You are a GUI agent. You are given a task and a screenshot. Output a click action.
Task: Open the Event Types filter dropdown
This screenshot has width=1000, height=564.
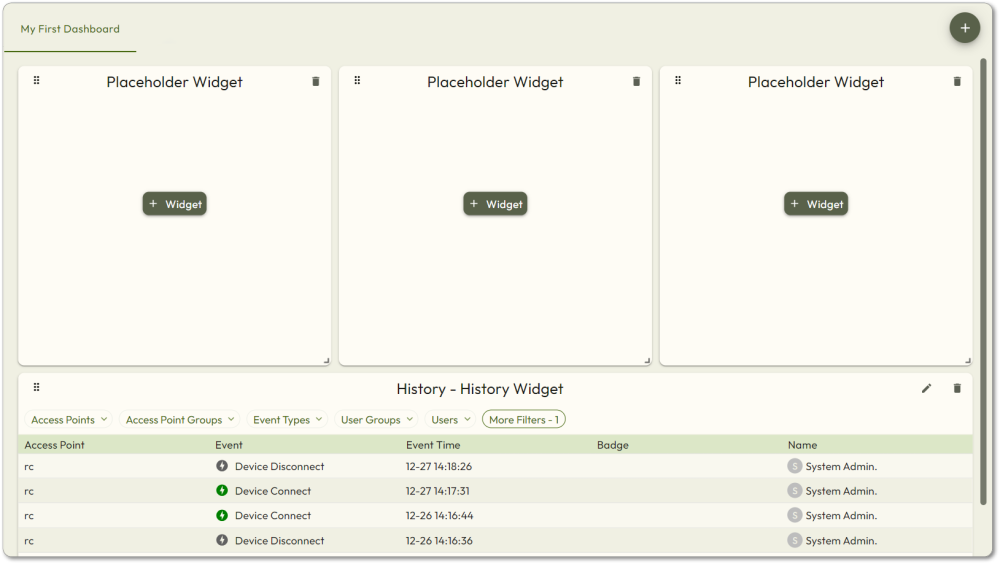coord(288,420)
